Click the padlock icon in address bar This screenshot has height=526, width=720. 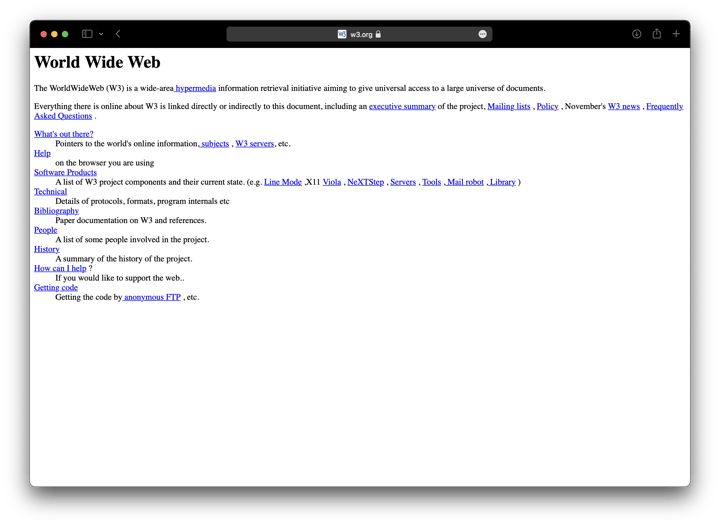(x=378, y=34)
